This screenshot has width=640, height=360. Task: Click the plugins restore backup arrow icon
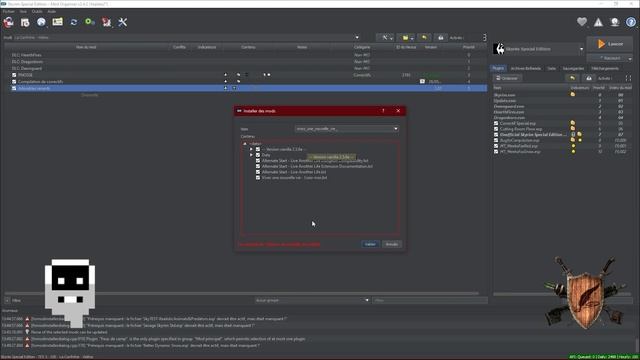point(572,78)
